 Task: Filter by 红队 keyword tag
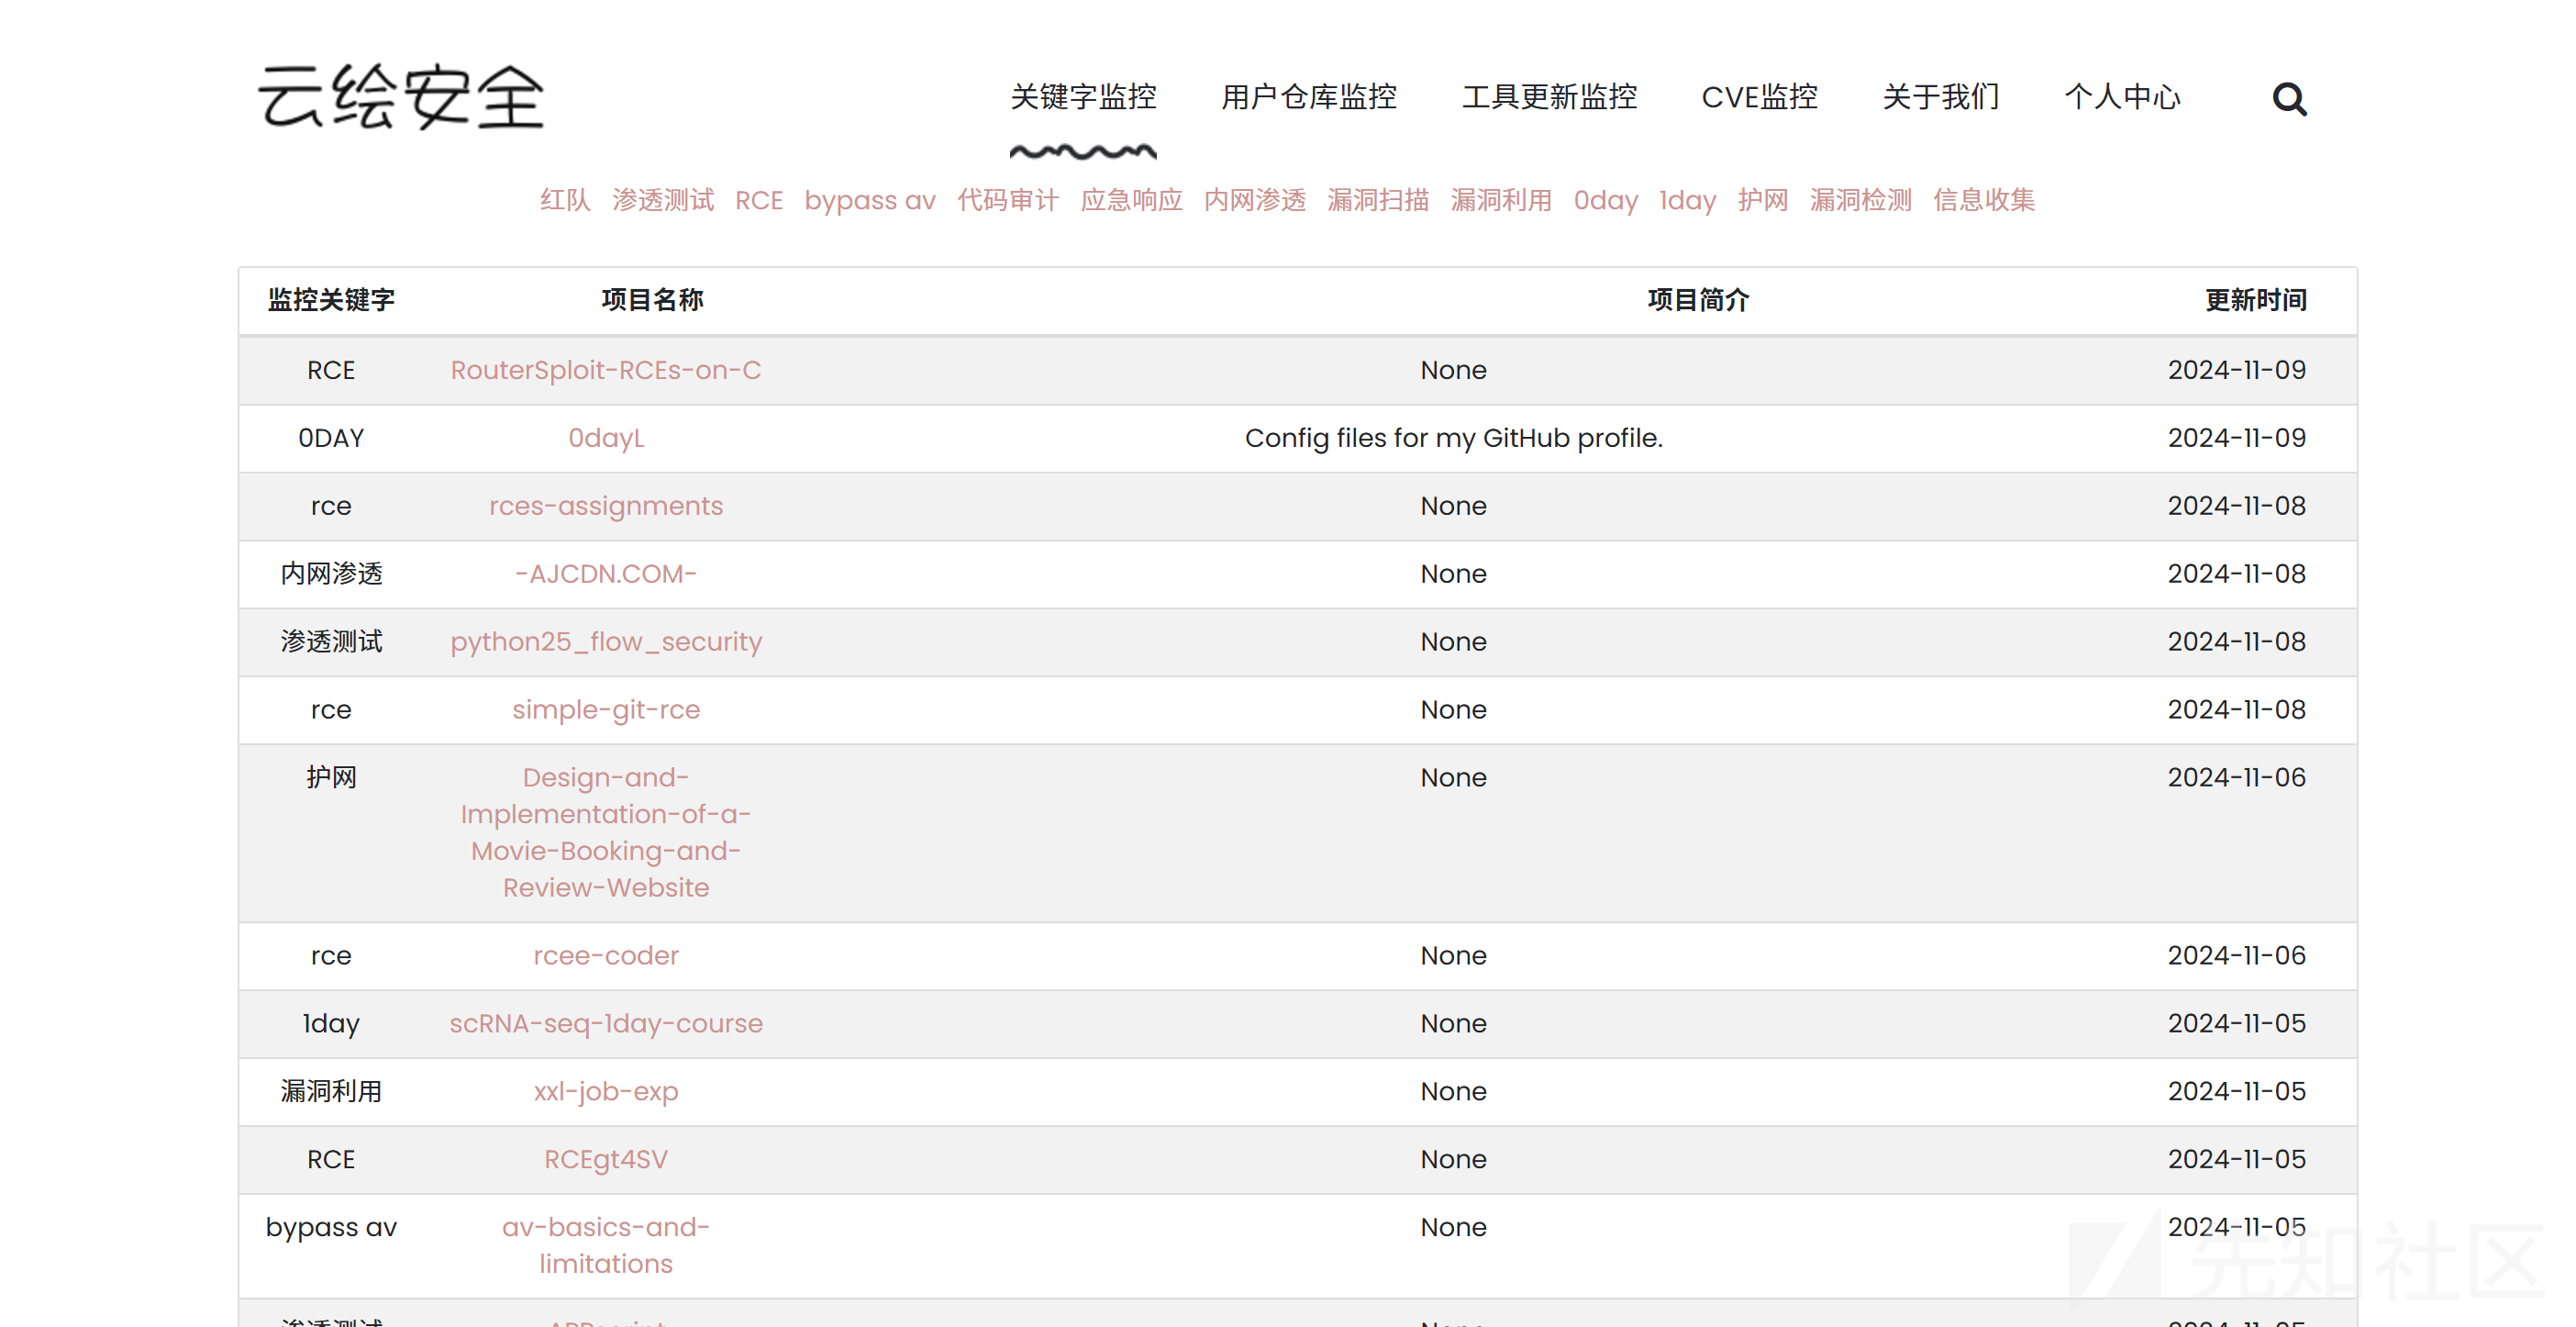[x=565, y=200]
